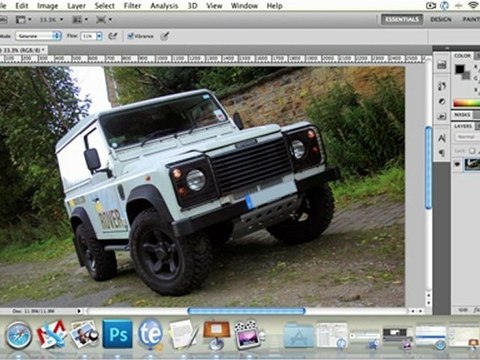Select the Color panel tab

(462, 56)
